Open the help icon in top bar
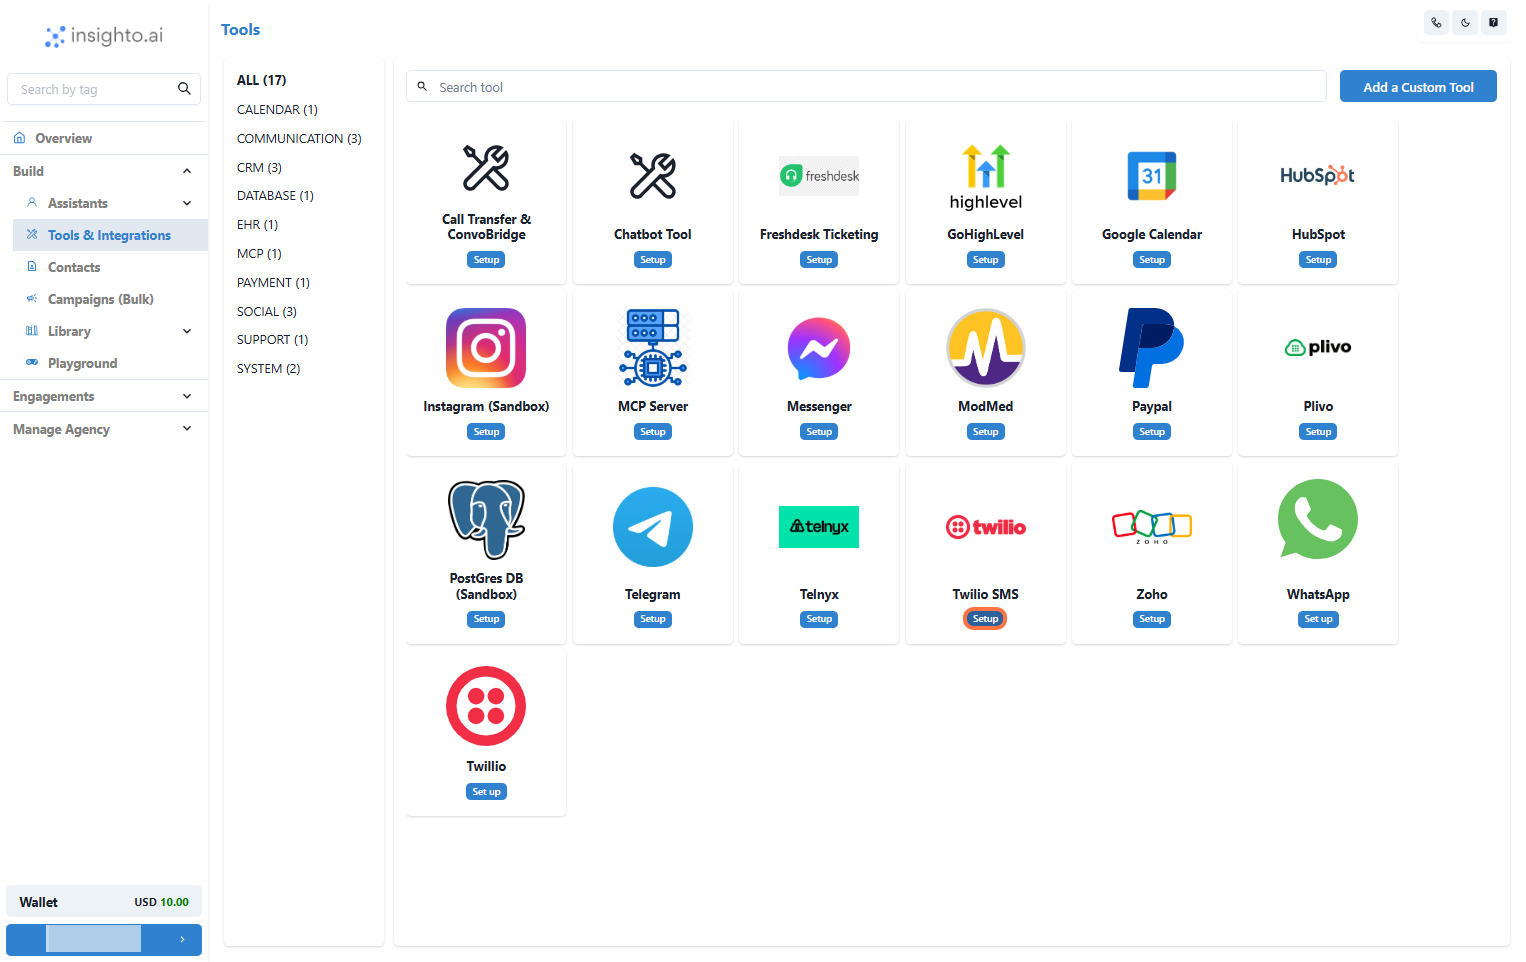The width and height of the screenshot is (1526, 962). [x=1493, y=22]
